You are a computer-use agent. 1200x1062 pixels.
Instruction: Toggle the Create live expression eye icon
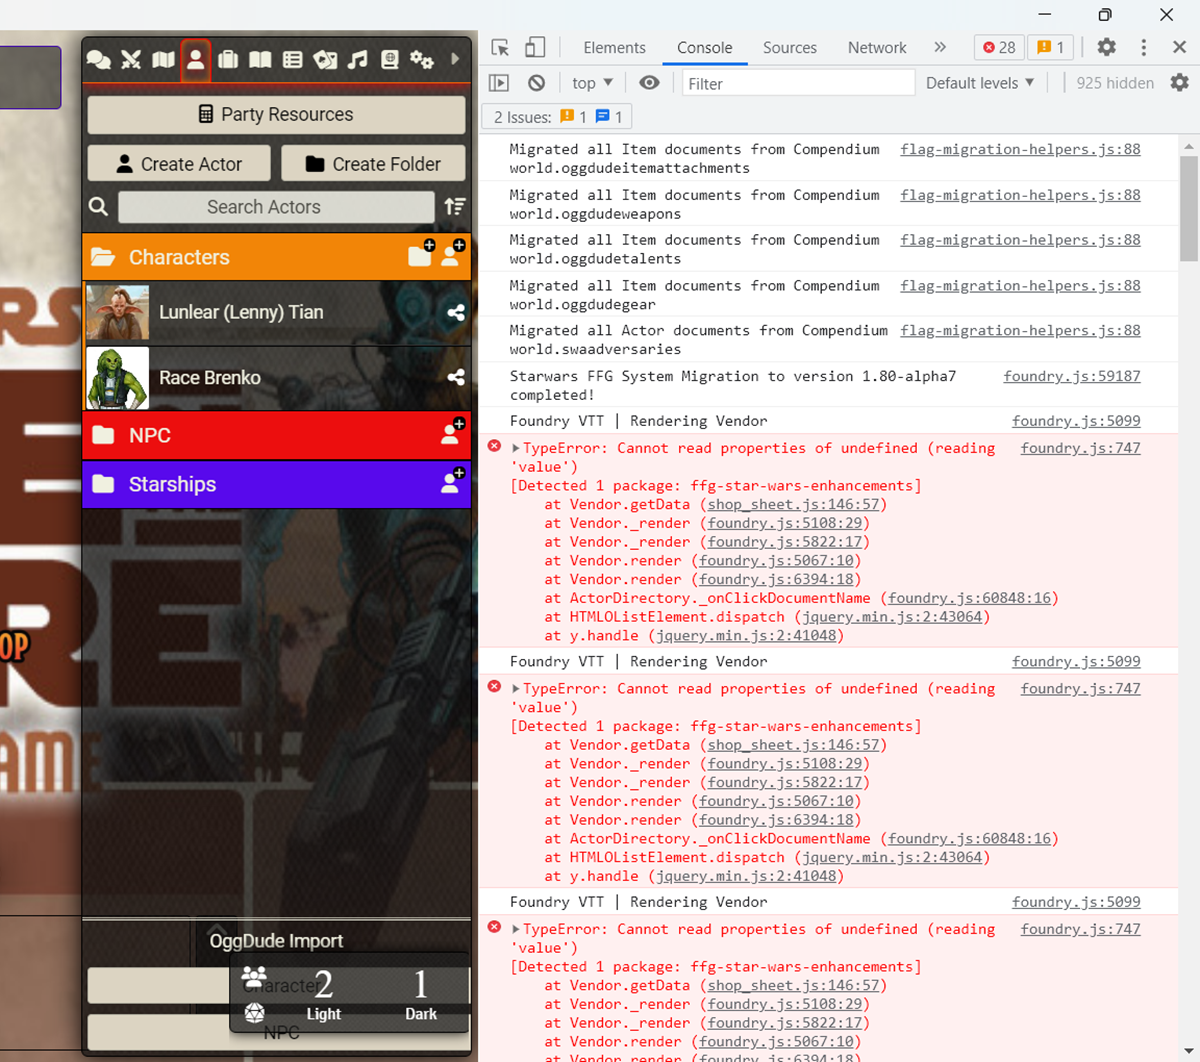[x=649, y=83]
